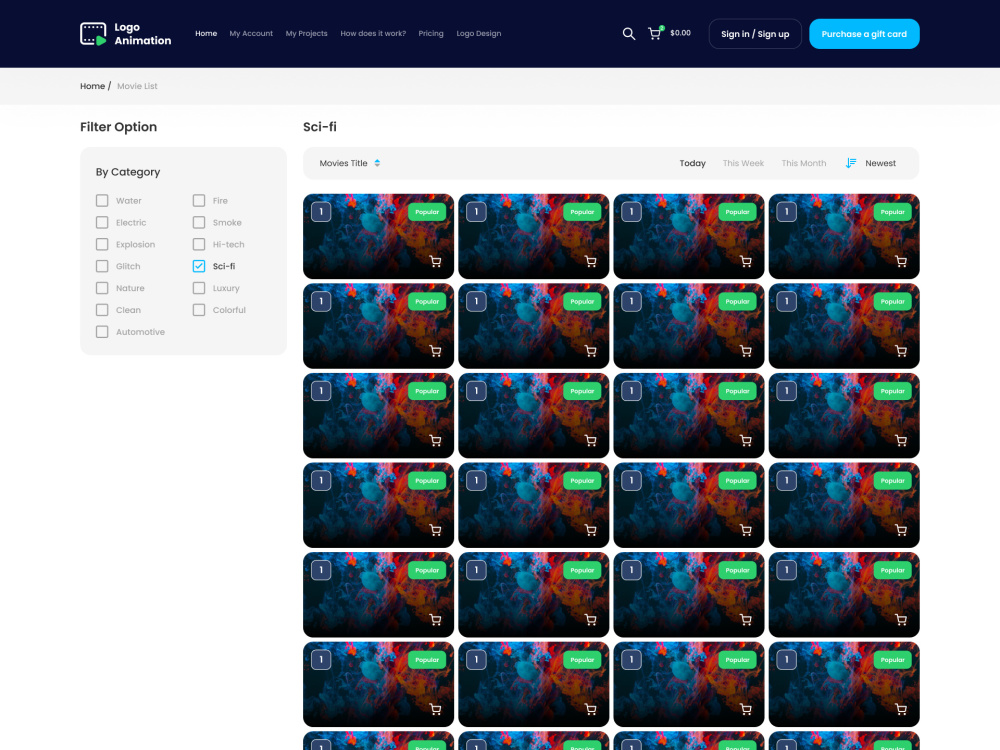Screen dimensions: 1000x750
Task: Add sixth row, first column movie to cart
Action: 436,710
